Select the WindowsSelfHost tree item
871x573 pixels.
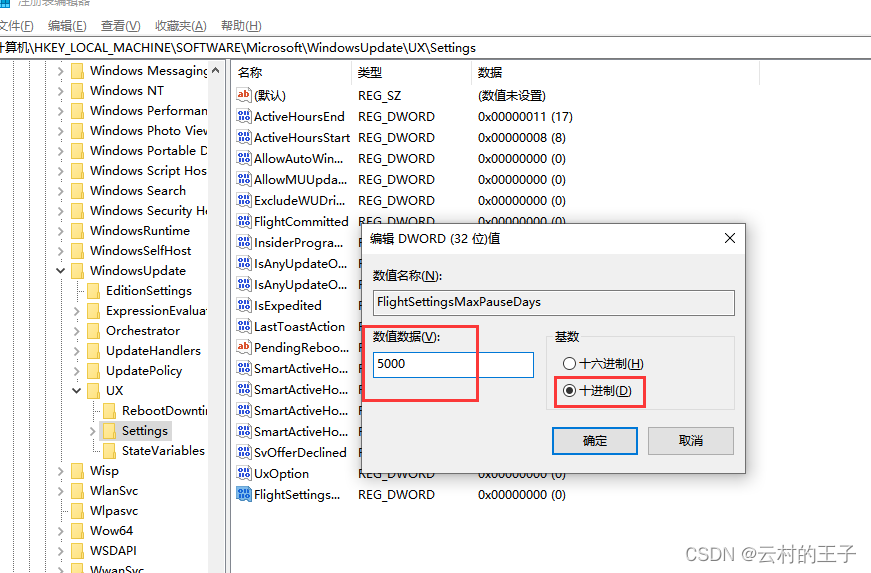coord(141,250)
